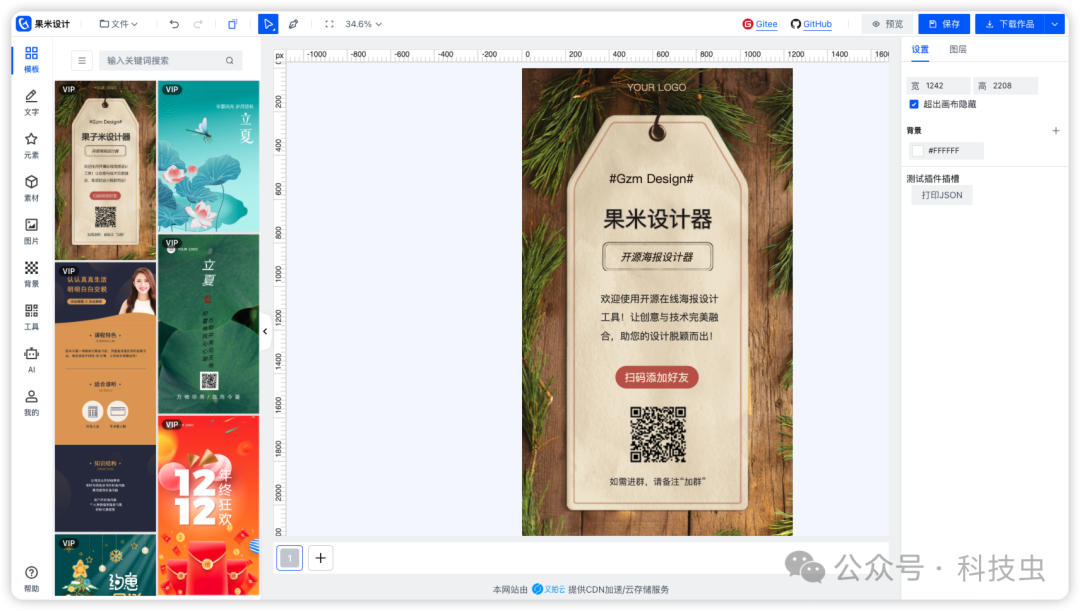This screenshot has height=611, width=1080.
Task: Click the white #FFFFFF background color swatch
Action: pos(917,151)
